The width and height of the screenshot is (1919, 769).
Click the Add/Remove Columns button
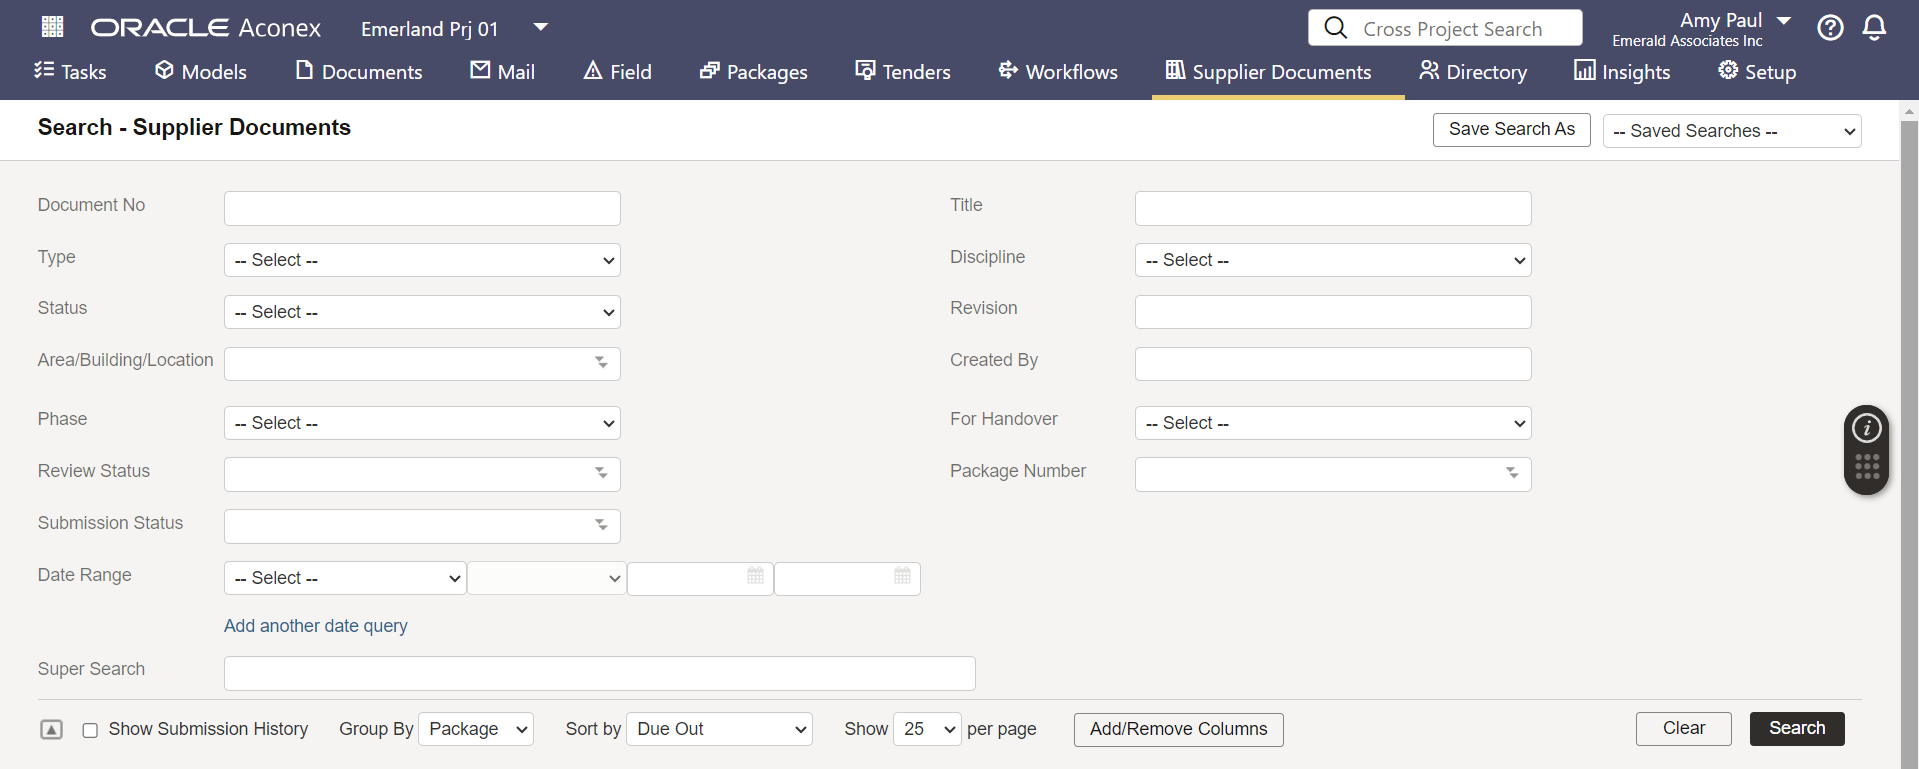(x=1178, y=729)
